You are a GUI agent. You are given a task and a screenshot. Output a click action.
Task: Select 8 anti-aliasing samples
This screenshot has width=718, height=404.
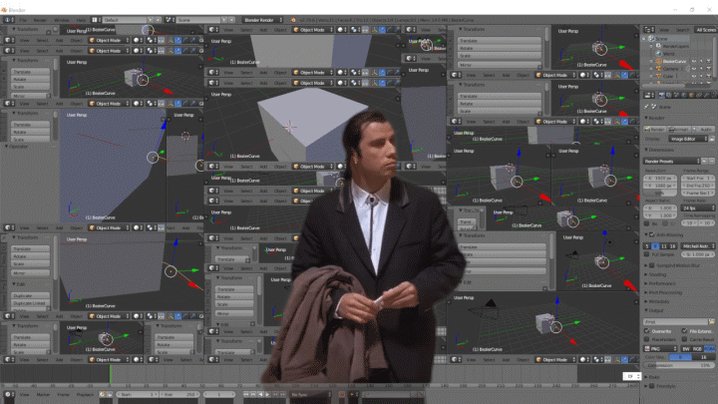click(x=655, y=246)
